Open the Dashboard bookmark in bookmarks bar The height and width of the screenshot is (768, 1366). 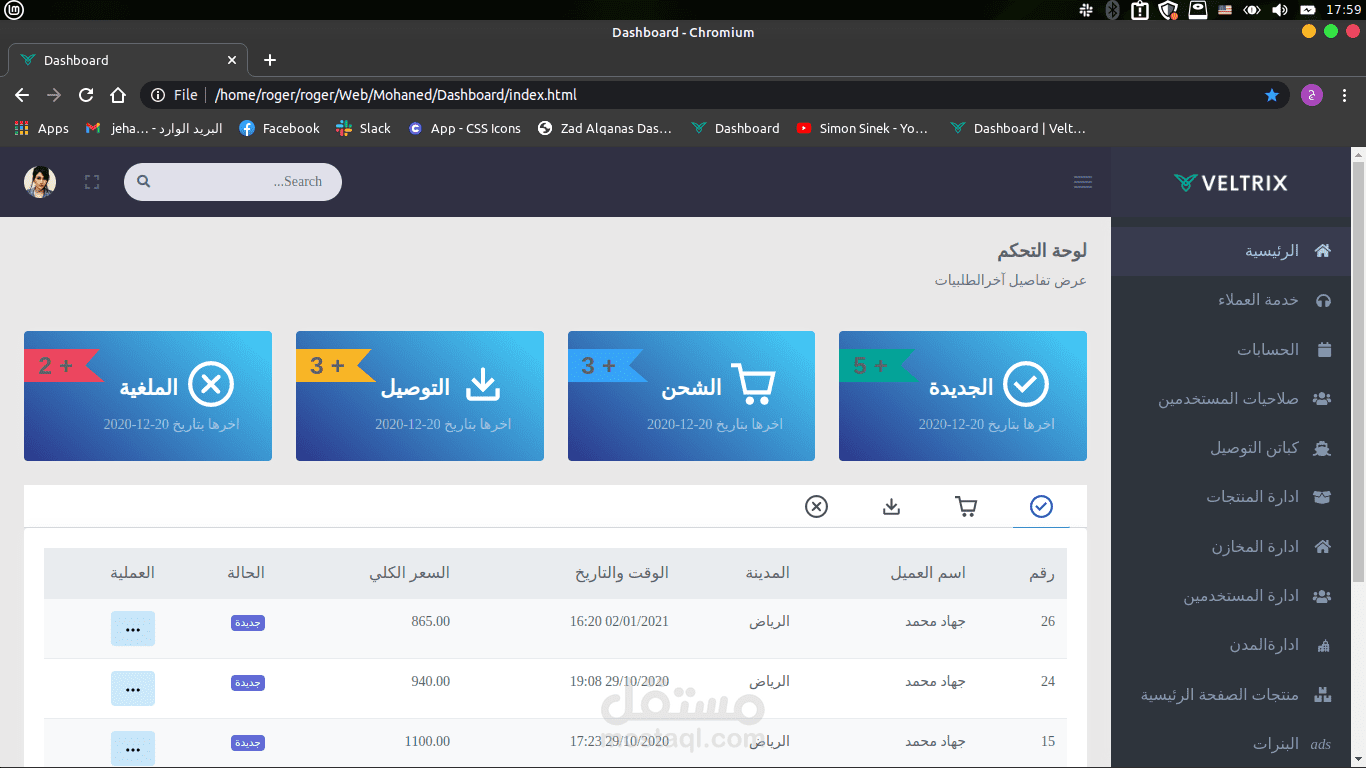pyautogui.click(x=736, y=128)
